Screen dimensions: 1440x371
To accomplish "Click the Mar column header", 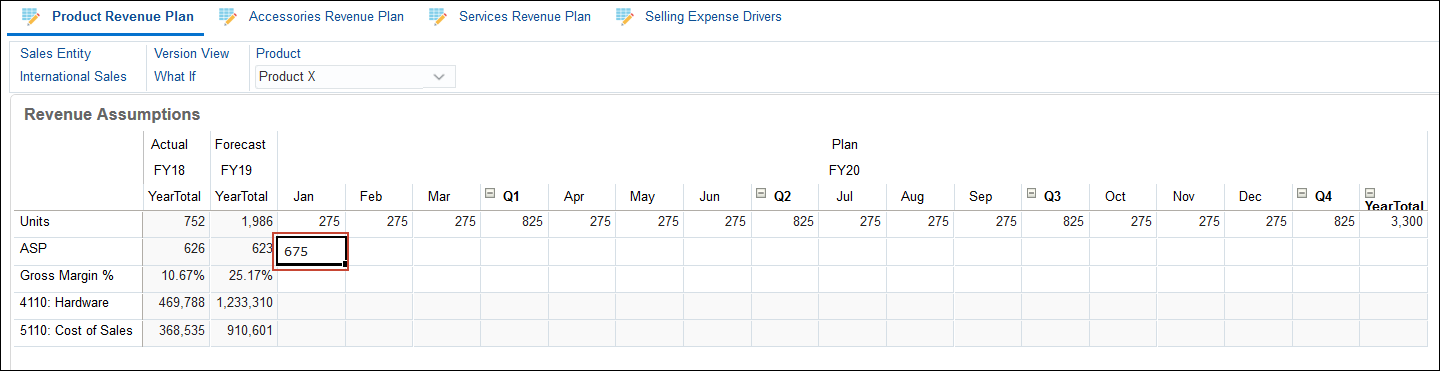I will [447, 197].
